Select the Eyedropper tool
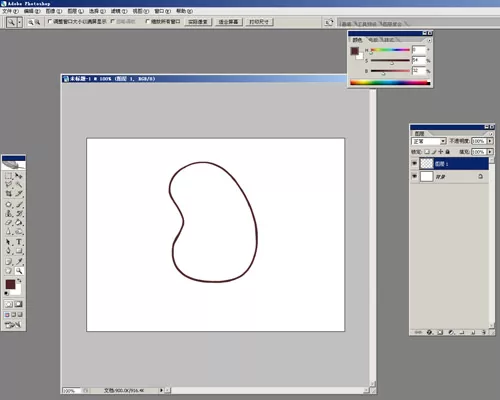This screenshot has height=400, width=500. click(x=19, y=262)
